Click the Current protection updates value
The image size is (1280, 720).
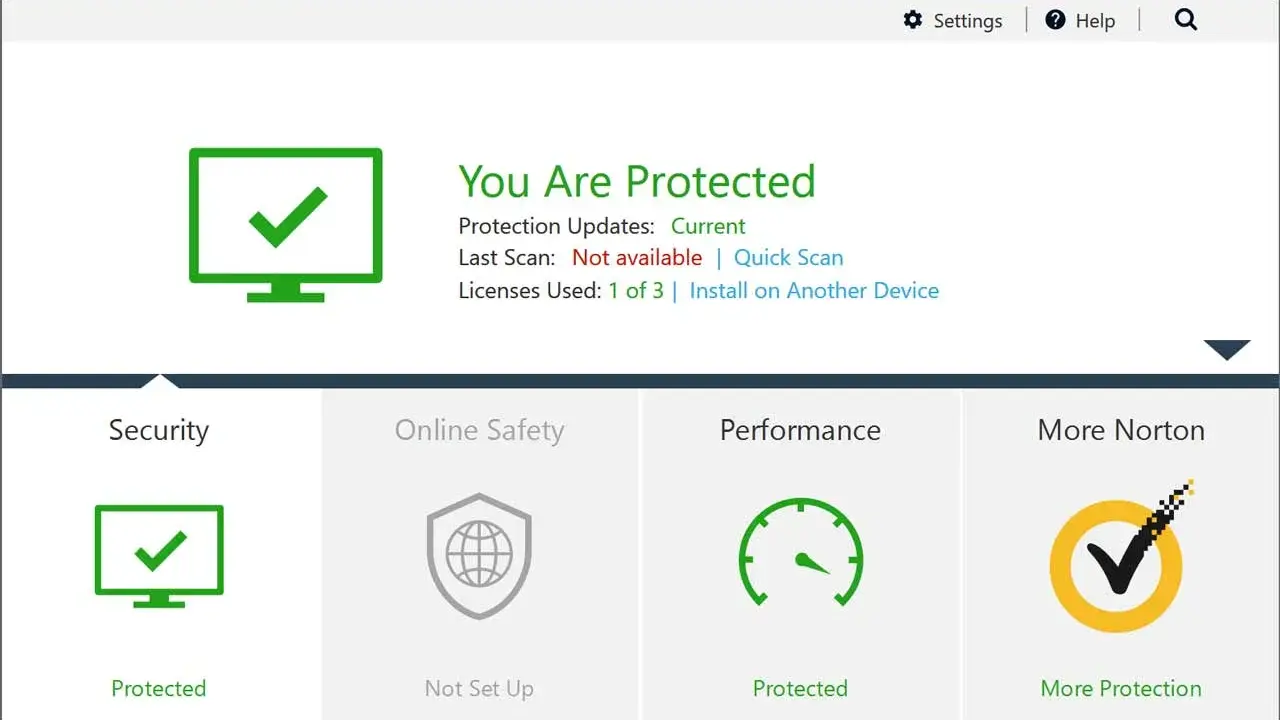[x=708, y=226]
